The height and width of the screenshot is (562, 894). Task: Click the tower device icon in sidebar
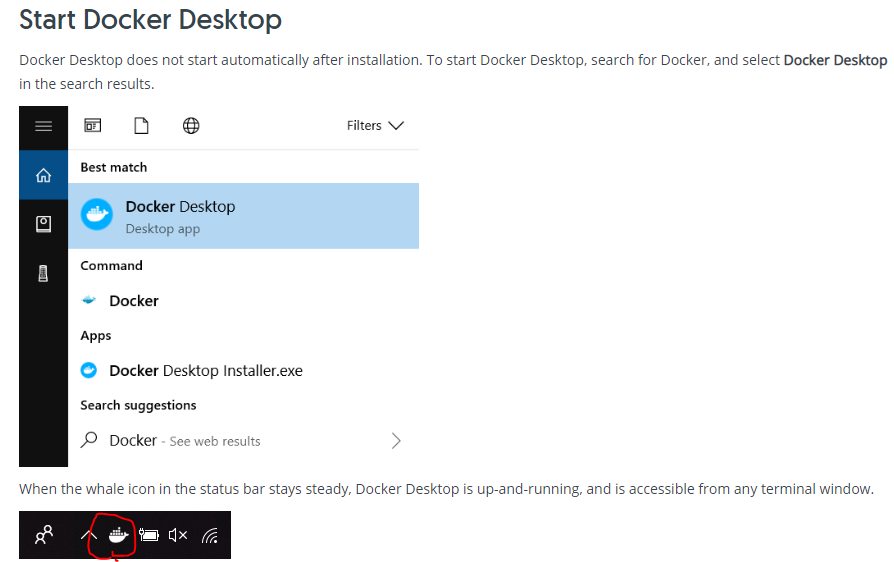[x=43, y=274]
